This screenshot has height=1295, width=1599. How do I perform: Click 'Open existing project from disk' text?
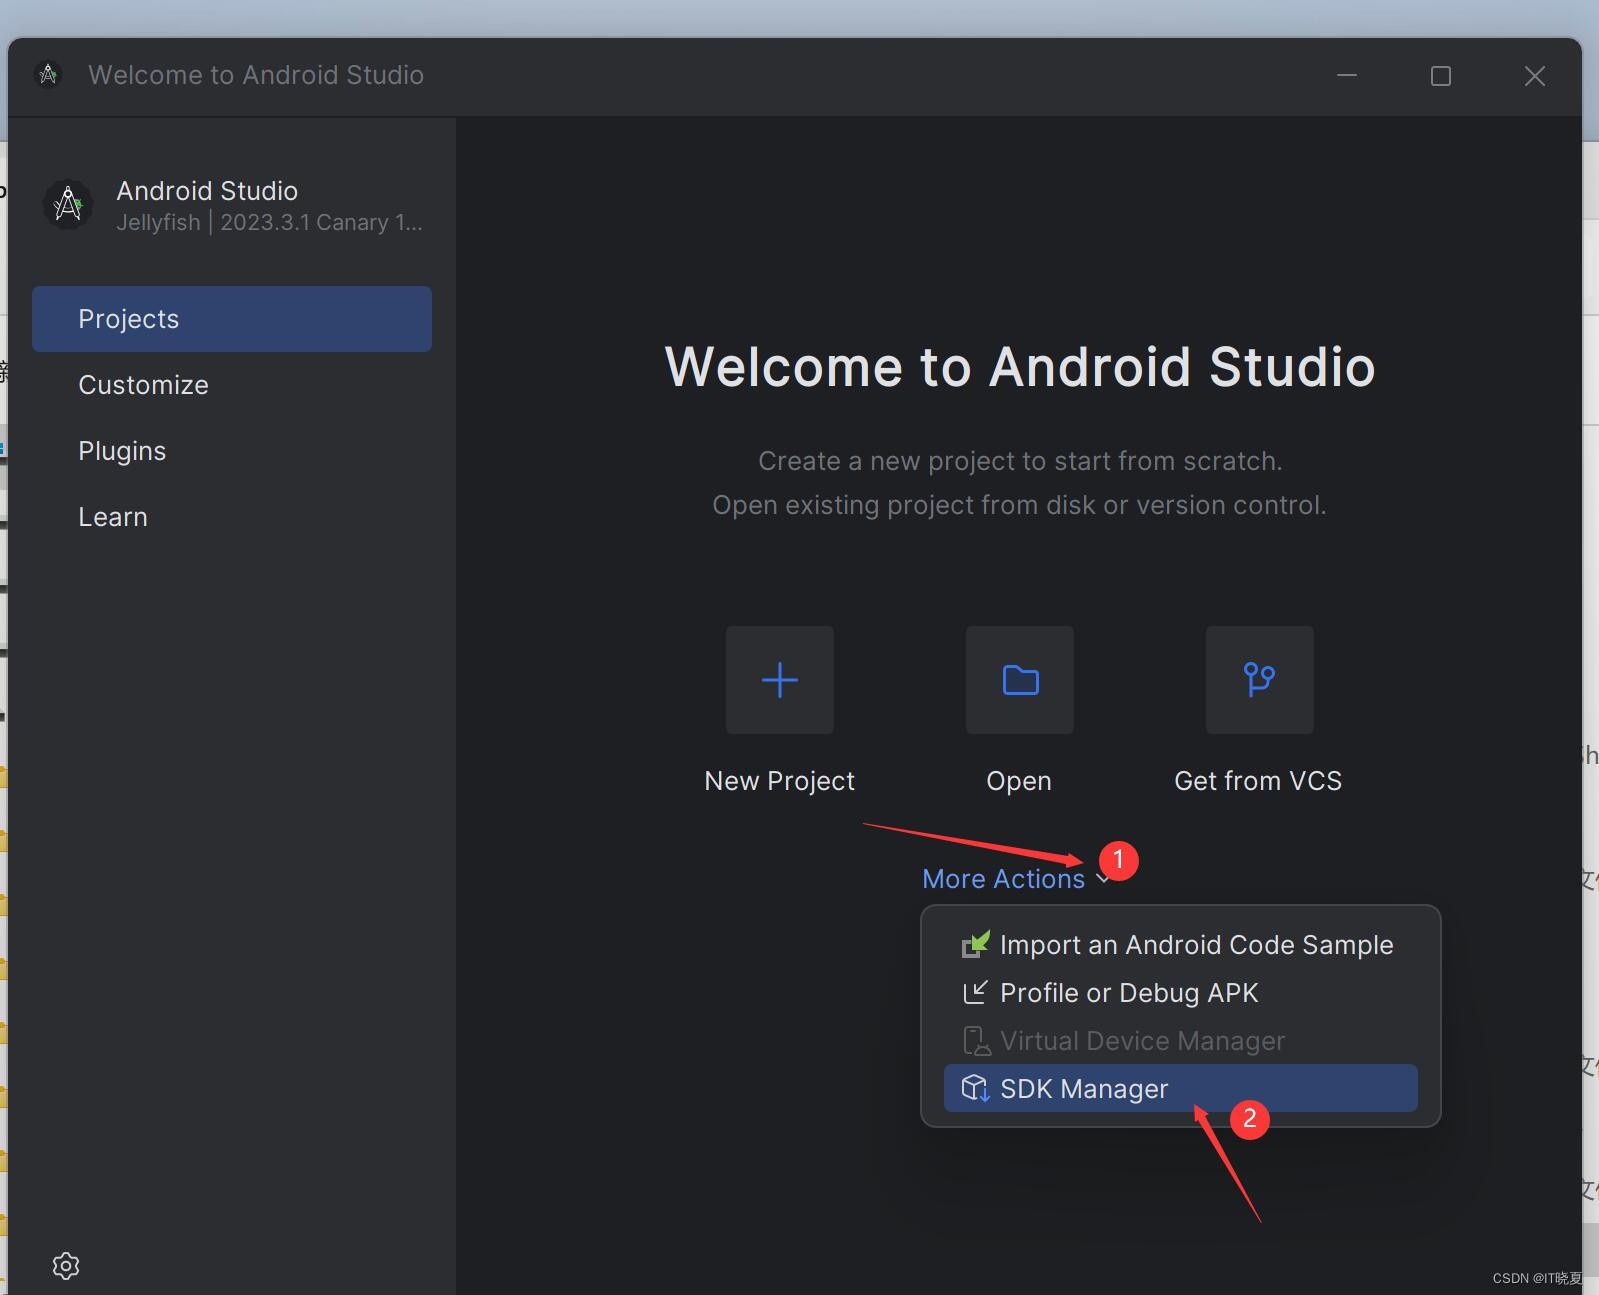1020,505
